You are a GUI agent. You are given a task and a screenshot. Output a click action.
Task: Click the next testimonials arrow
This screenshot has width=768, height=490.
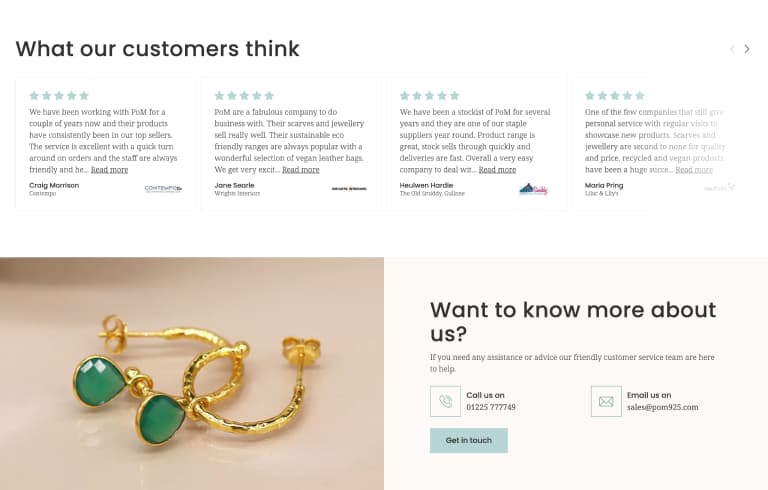pos(746,49)
